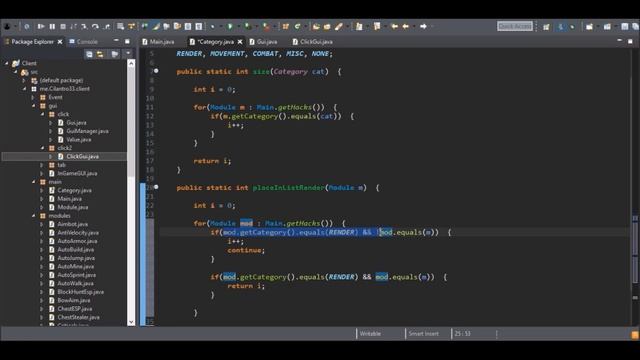640x360 pixels.
Task: Click the Smart Insert status field
Action: (x=424, y=334)
